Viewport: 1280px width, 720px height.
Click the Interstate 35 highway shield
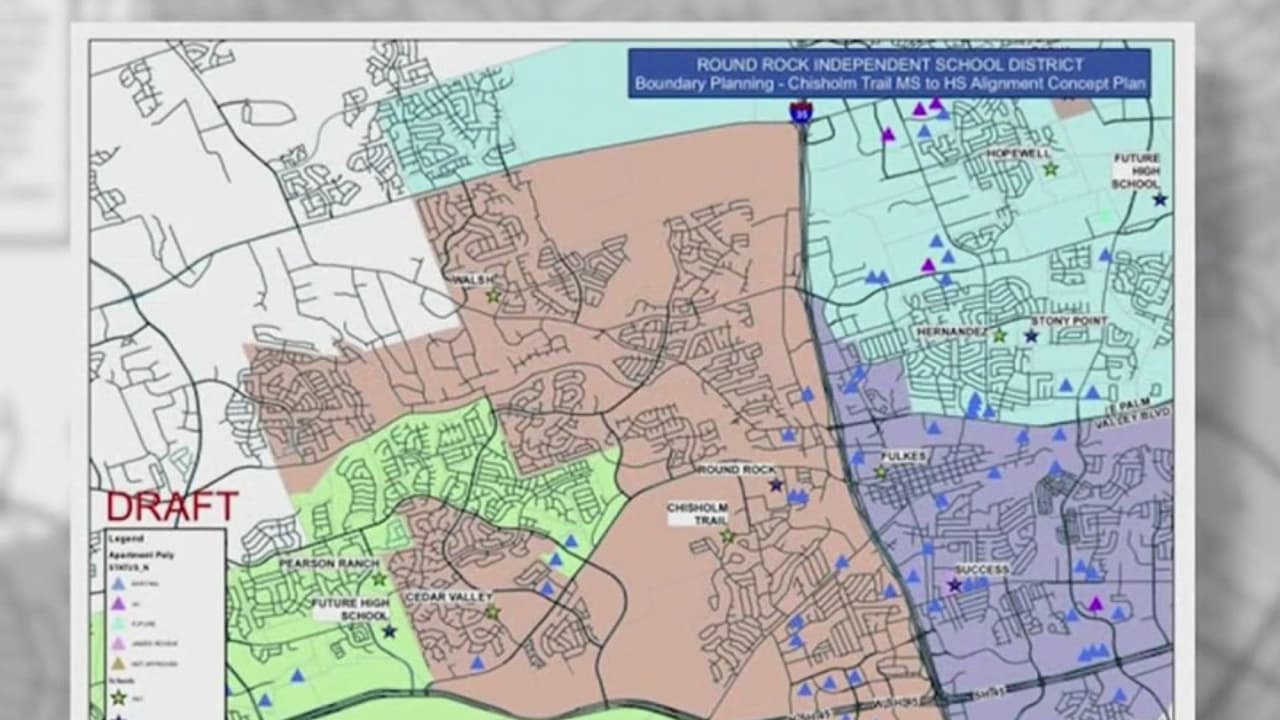click(x=801, y=113)
